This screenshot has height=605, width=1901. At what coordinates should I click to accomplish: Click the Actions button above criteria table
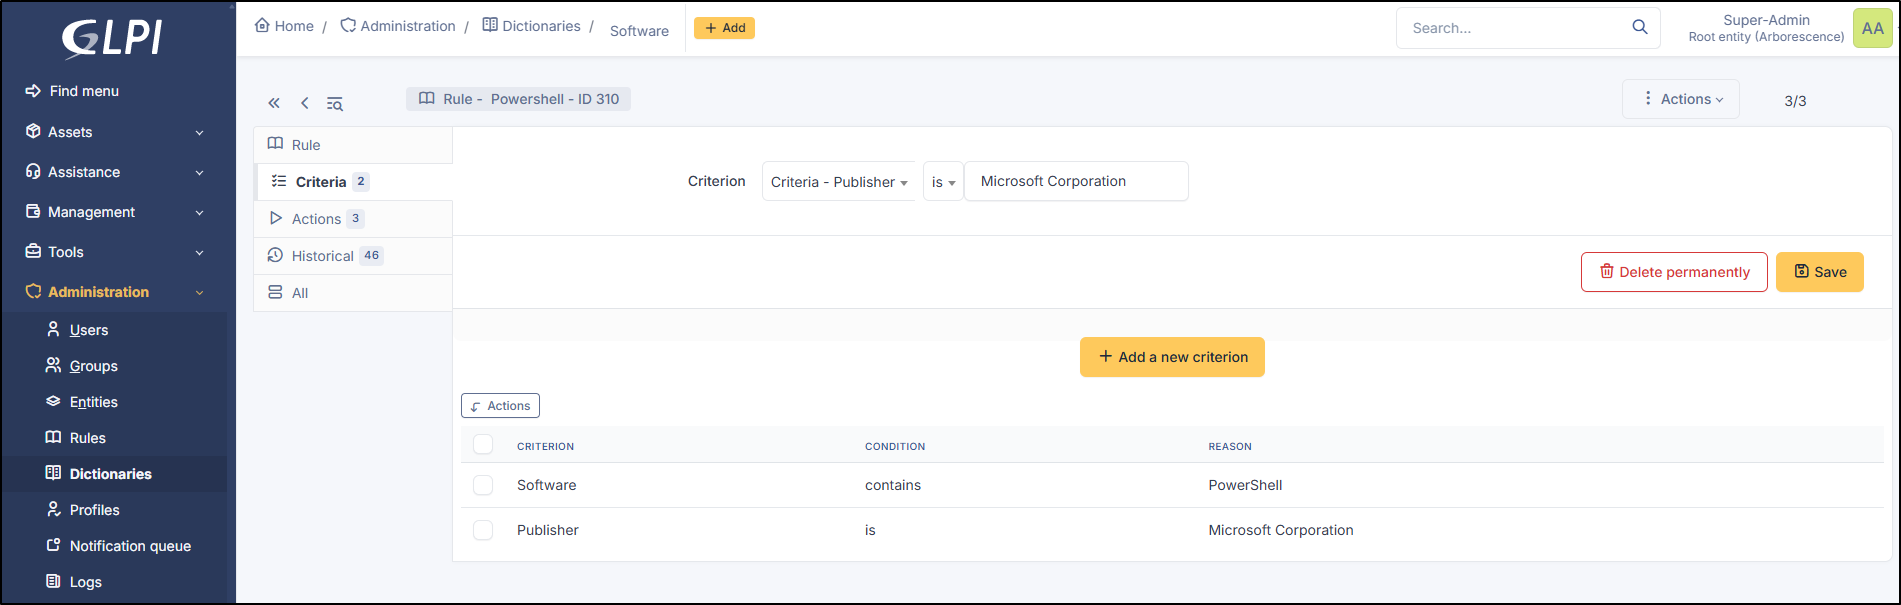tap(500, 406)
